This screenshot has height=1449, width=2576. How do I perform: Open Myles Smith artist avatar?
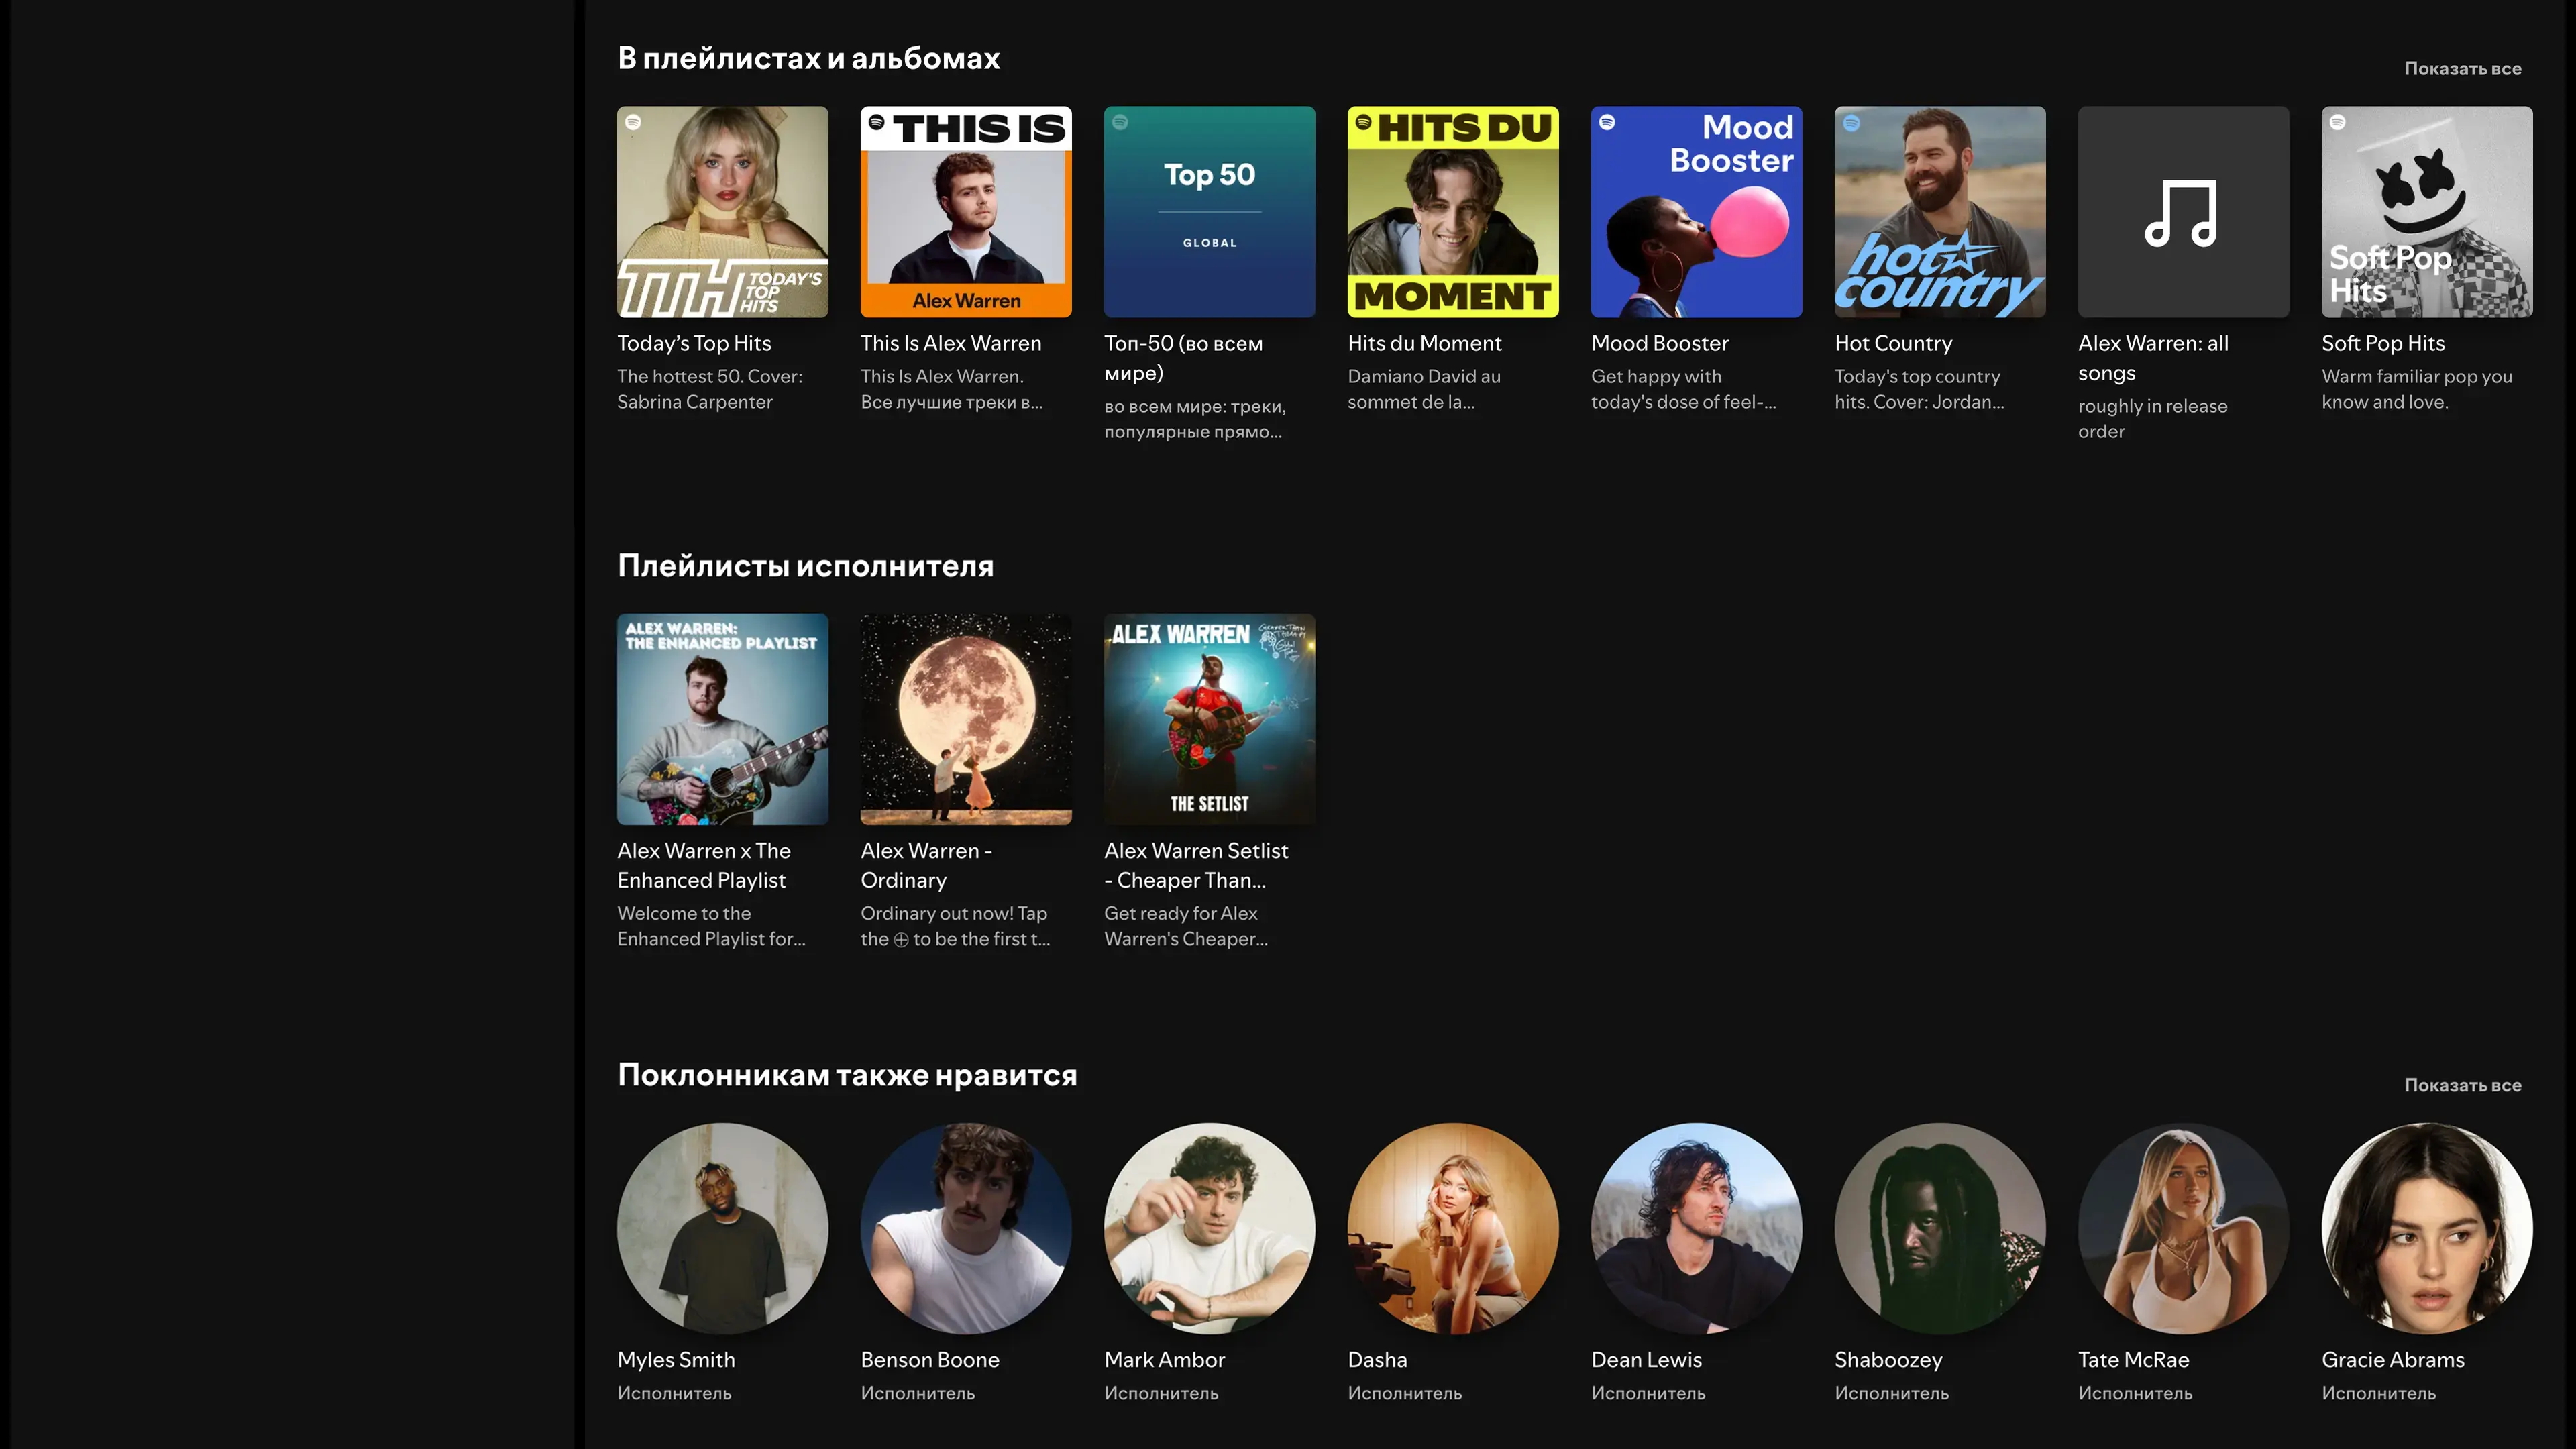pyautogui.click(x=722, y=1228)
